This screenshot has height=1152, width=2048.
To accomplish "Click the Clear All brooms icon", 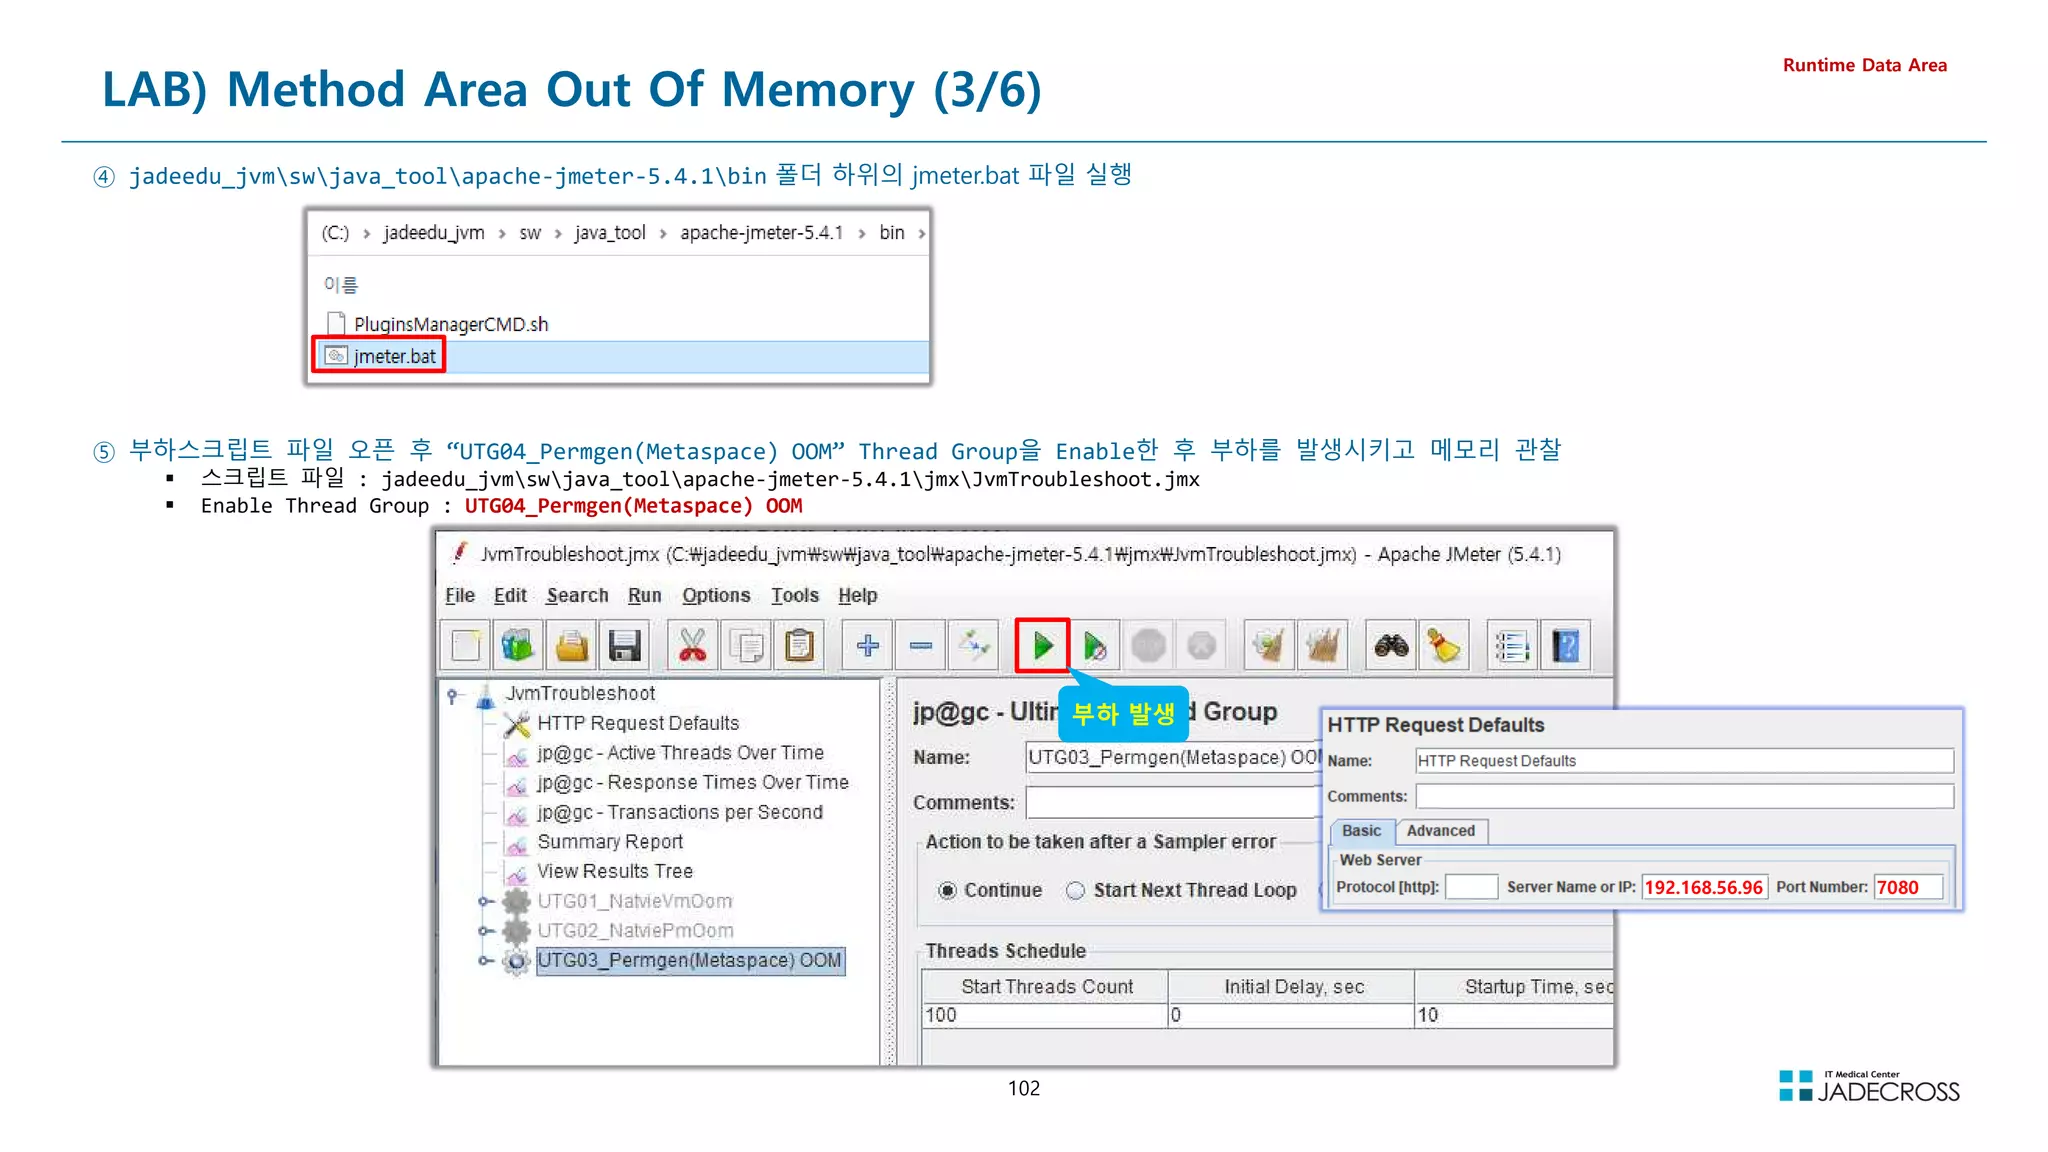I will (1322, 646).
